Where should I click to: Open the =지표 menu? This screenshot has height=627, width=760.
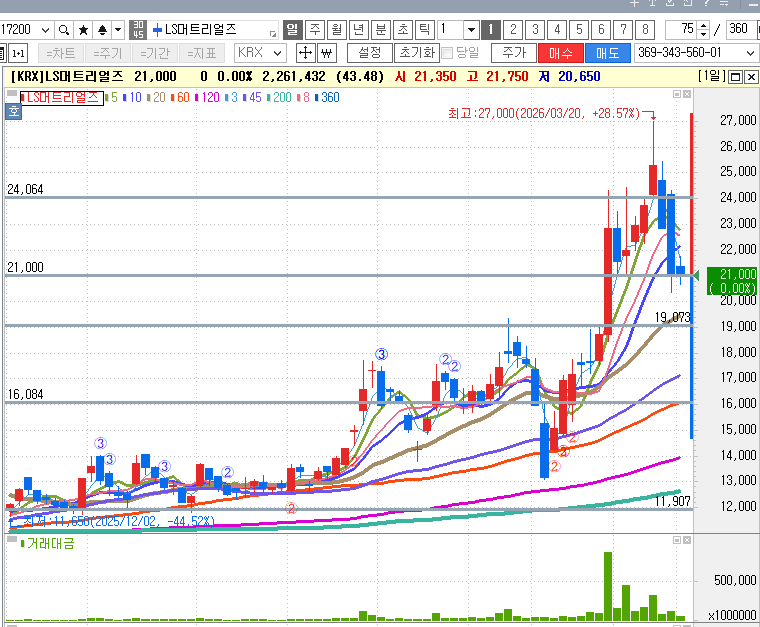(202, 53)
